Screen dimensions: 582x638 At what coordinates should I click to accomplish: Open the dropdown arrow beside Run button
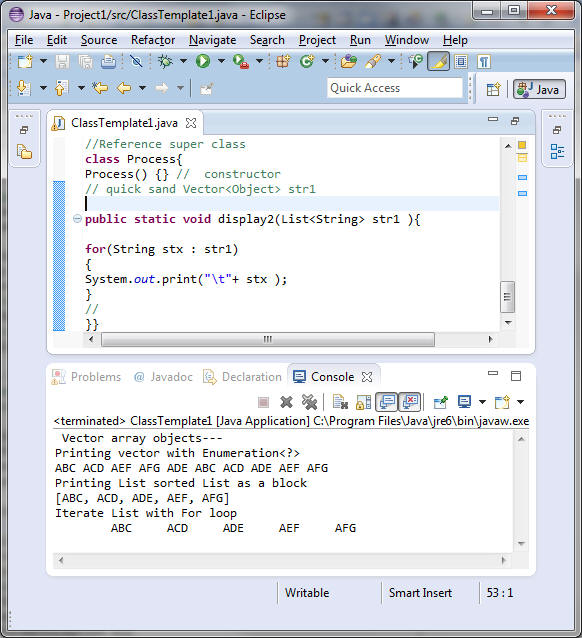click(221, 61)
